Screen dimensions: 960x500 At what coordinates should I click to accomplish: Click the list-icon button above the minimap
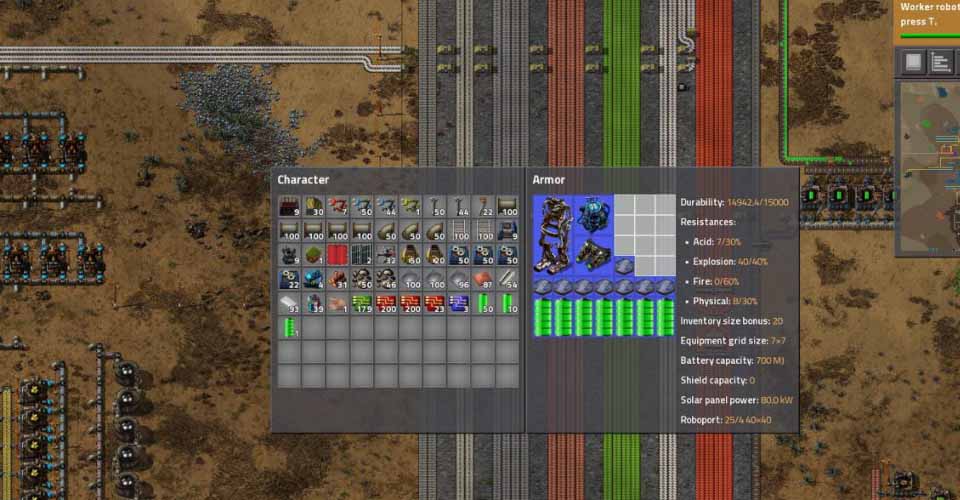[940, 62]
